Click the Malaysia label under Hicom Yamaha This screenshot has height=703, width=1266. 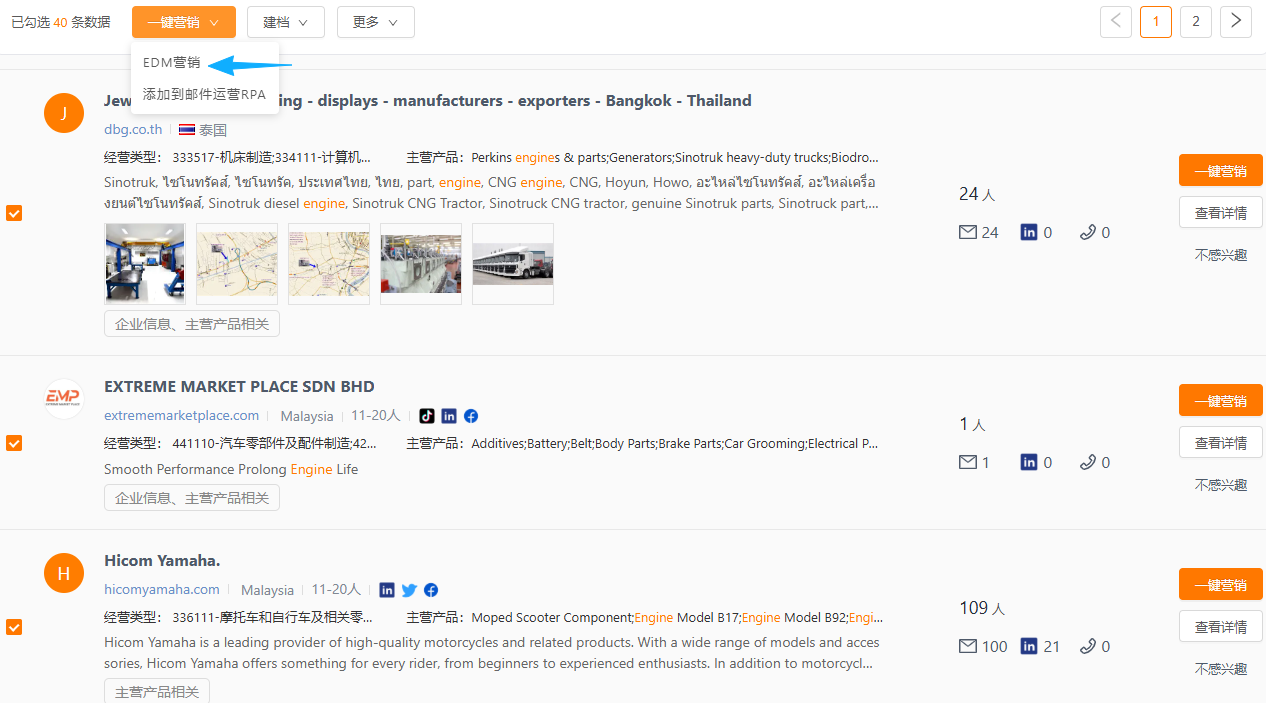tap(267, 590)
